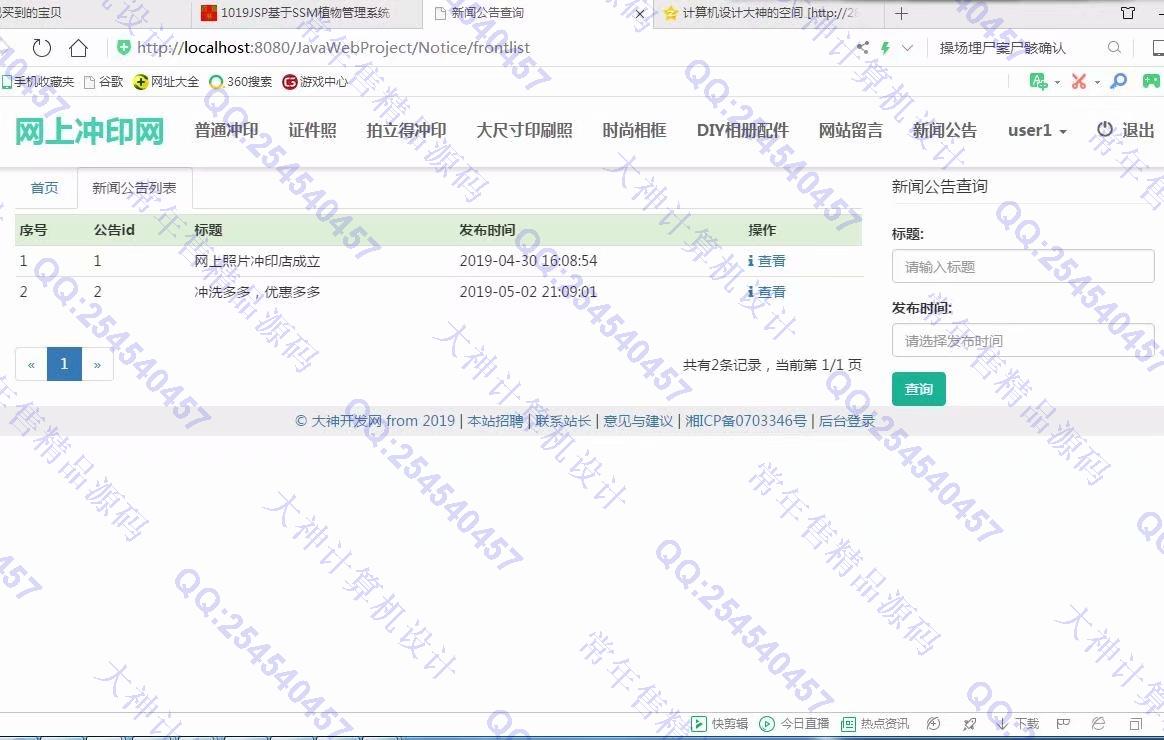Click the search box showing 操场埋尸案尸骸确认
Viewport: 1164px width, 740px height.
point(1002,48)
